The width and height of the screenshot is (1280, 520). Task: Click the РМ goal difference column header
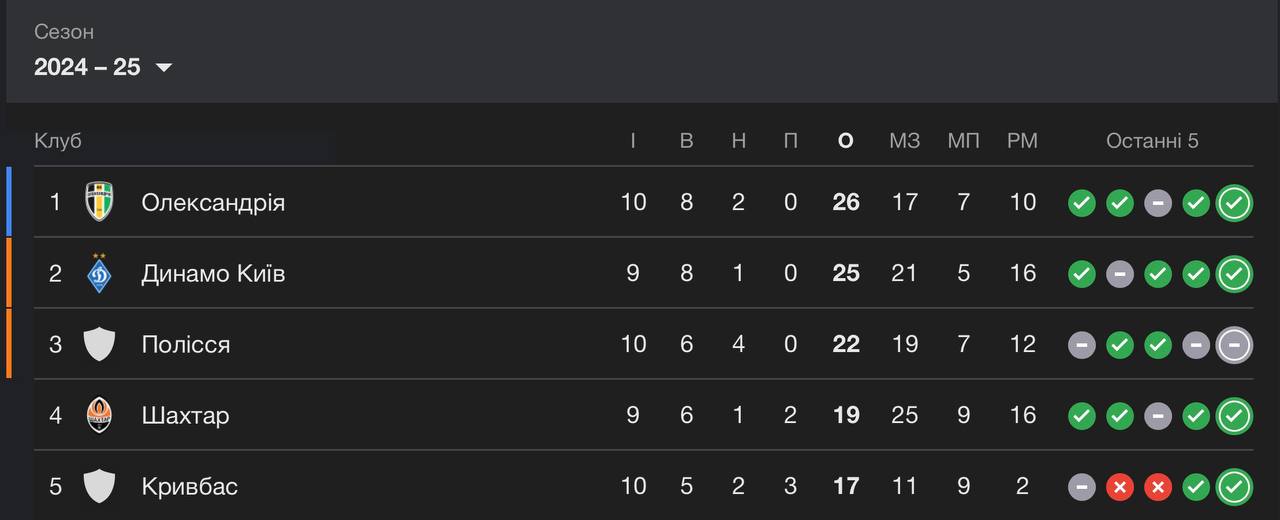coord(1022,141)
